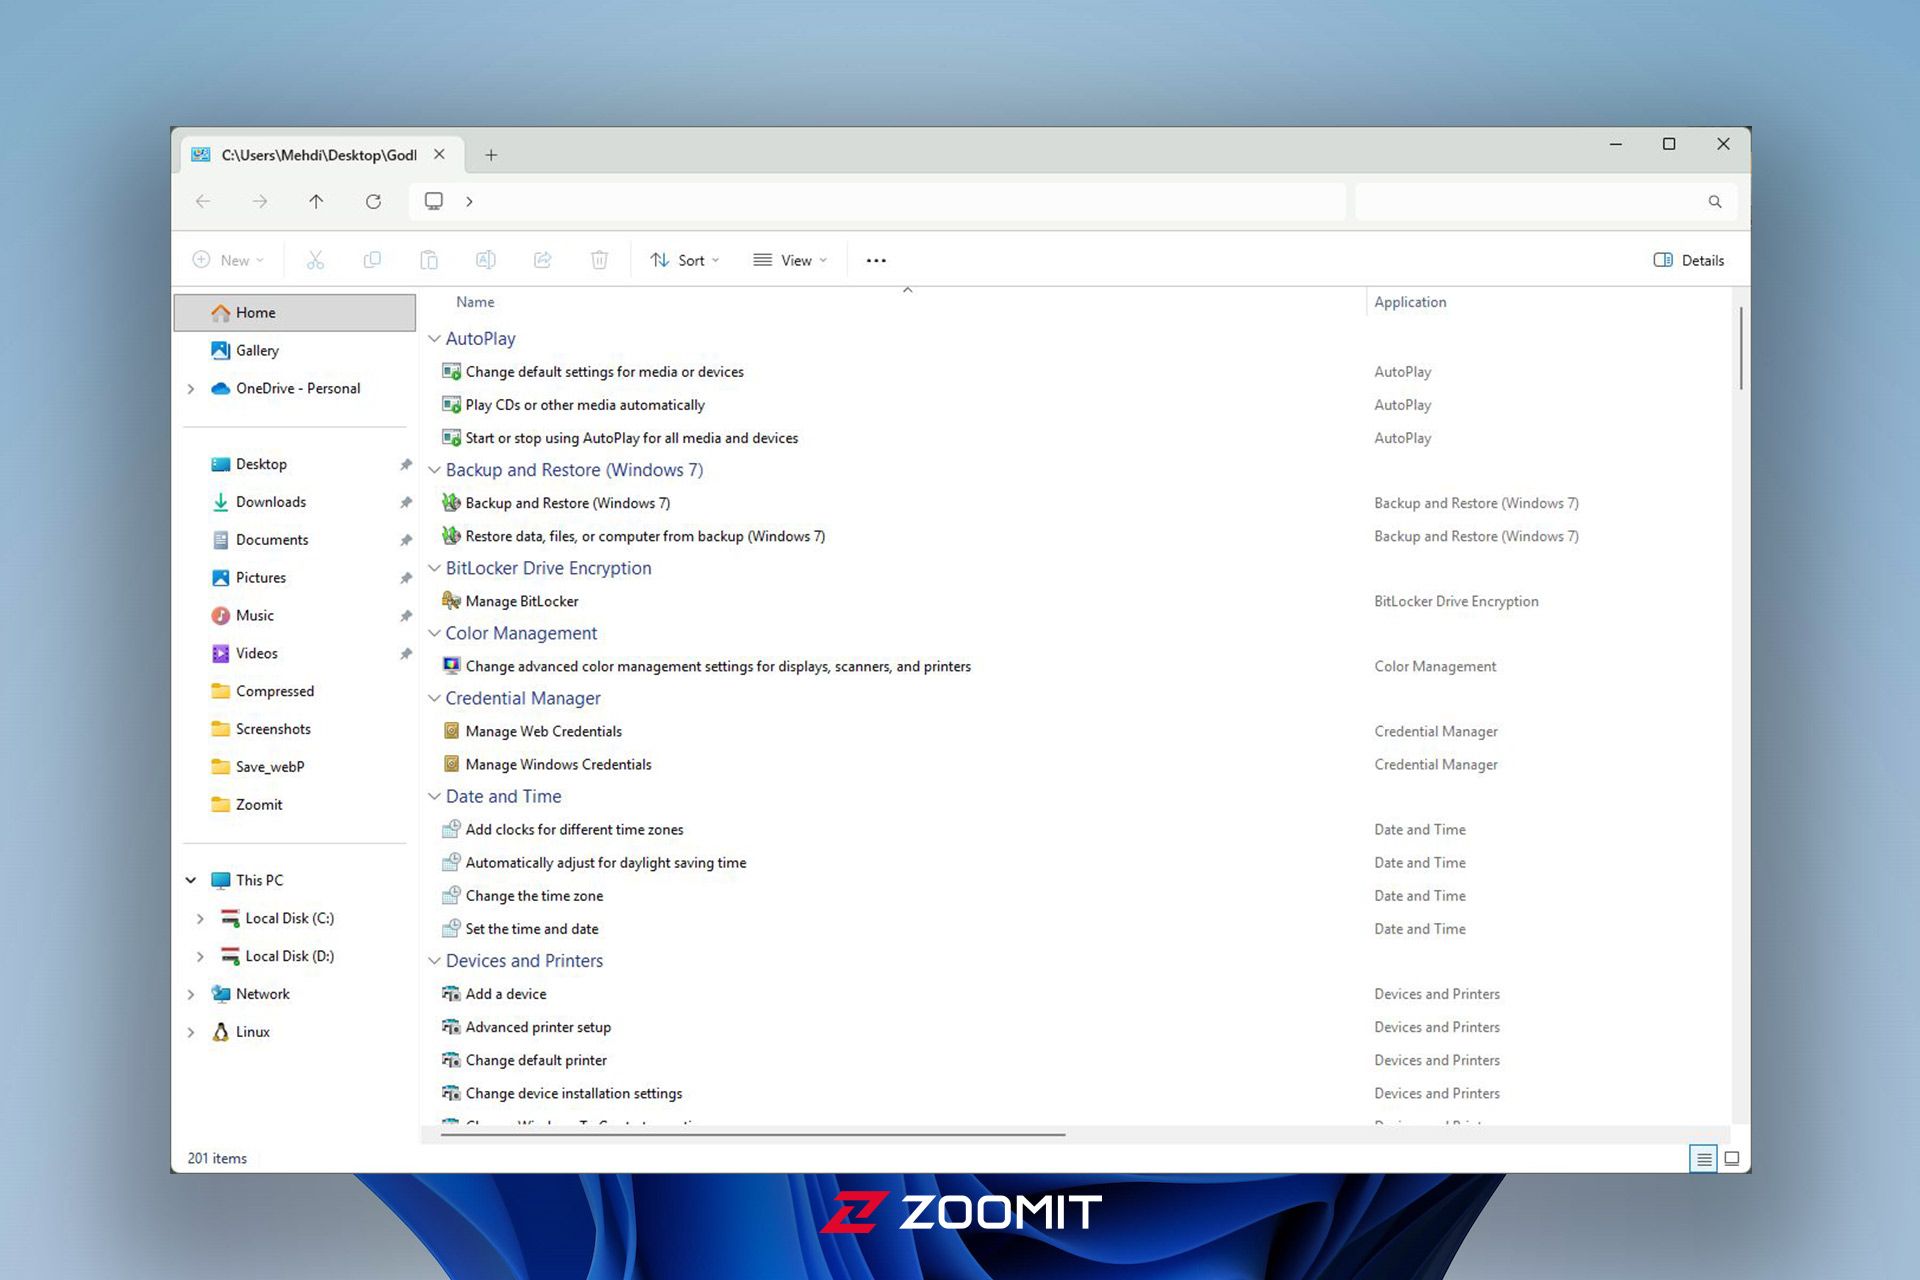Click the Cut scissors icon
Screen dimensions: 1920x1280
coord(315,260)
